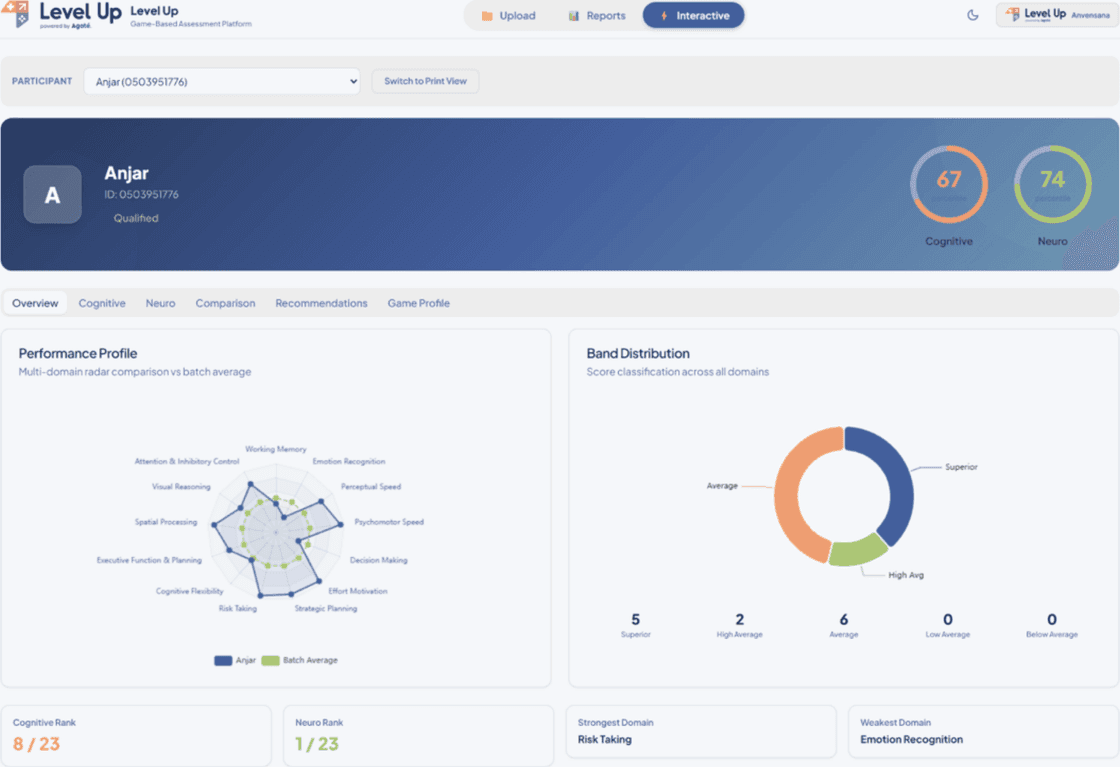Switch to the Cognitive tab
This screenshot has width=1120, height=767.
tap(102, 303)
